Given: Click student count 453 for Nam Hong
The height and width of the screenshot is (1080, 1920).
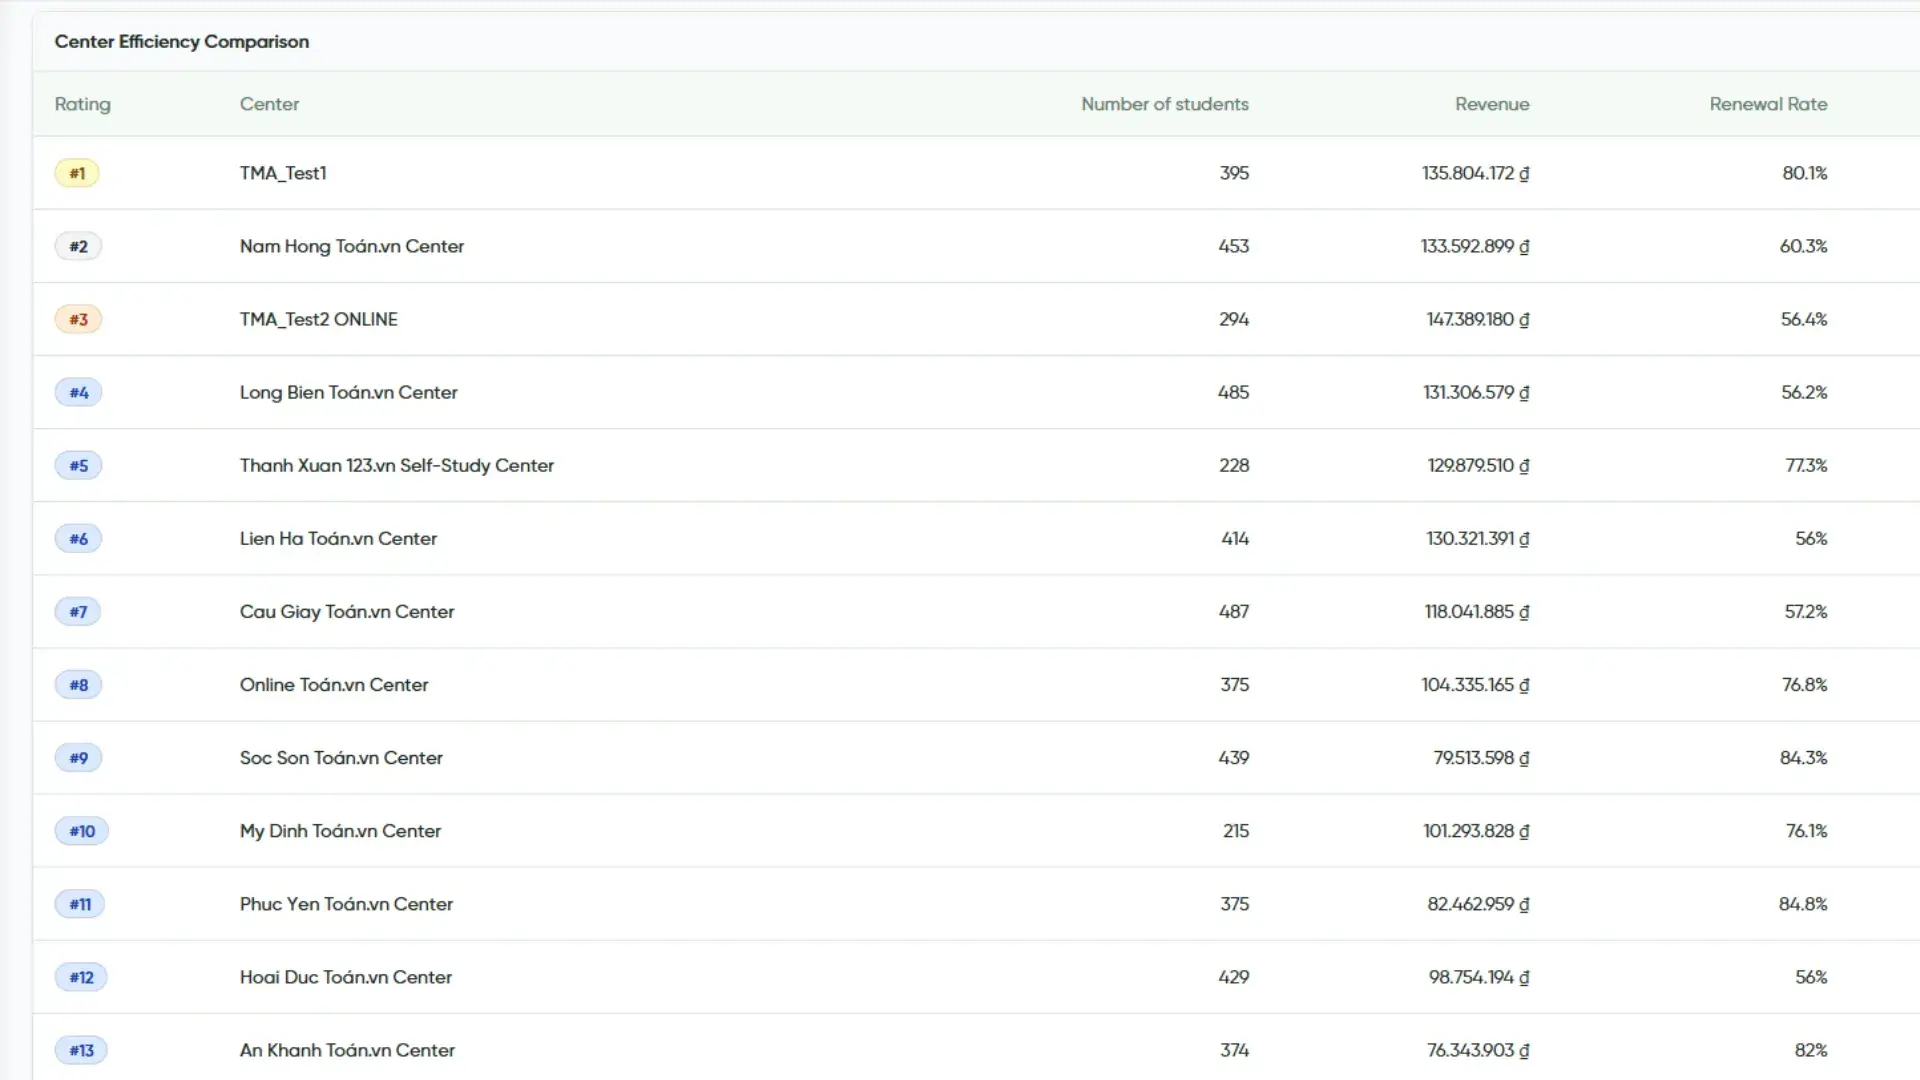Looking at the screenshot, I should [x=1233, y=246].
